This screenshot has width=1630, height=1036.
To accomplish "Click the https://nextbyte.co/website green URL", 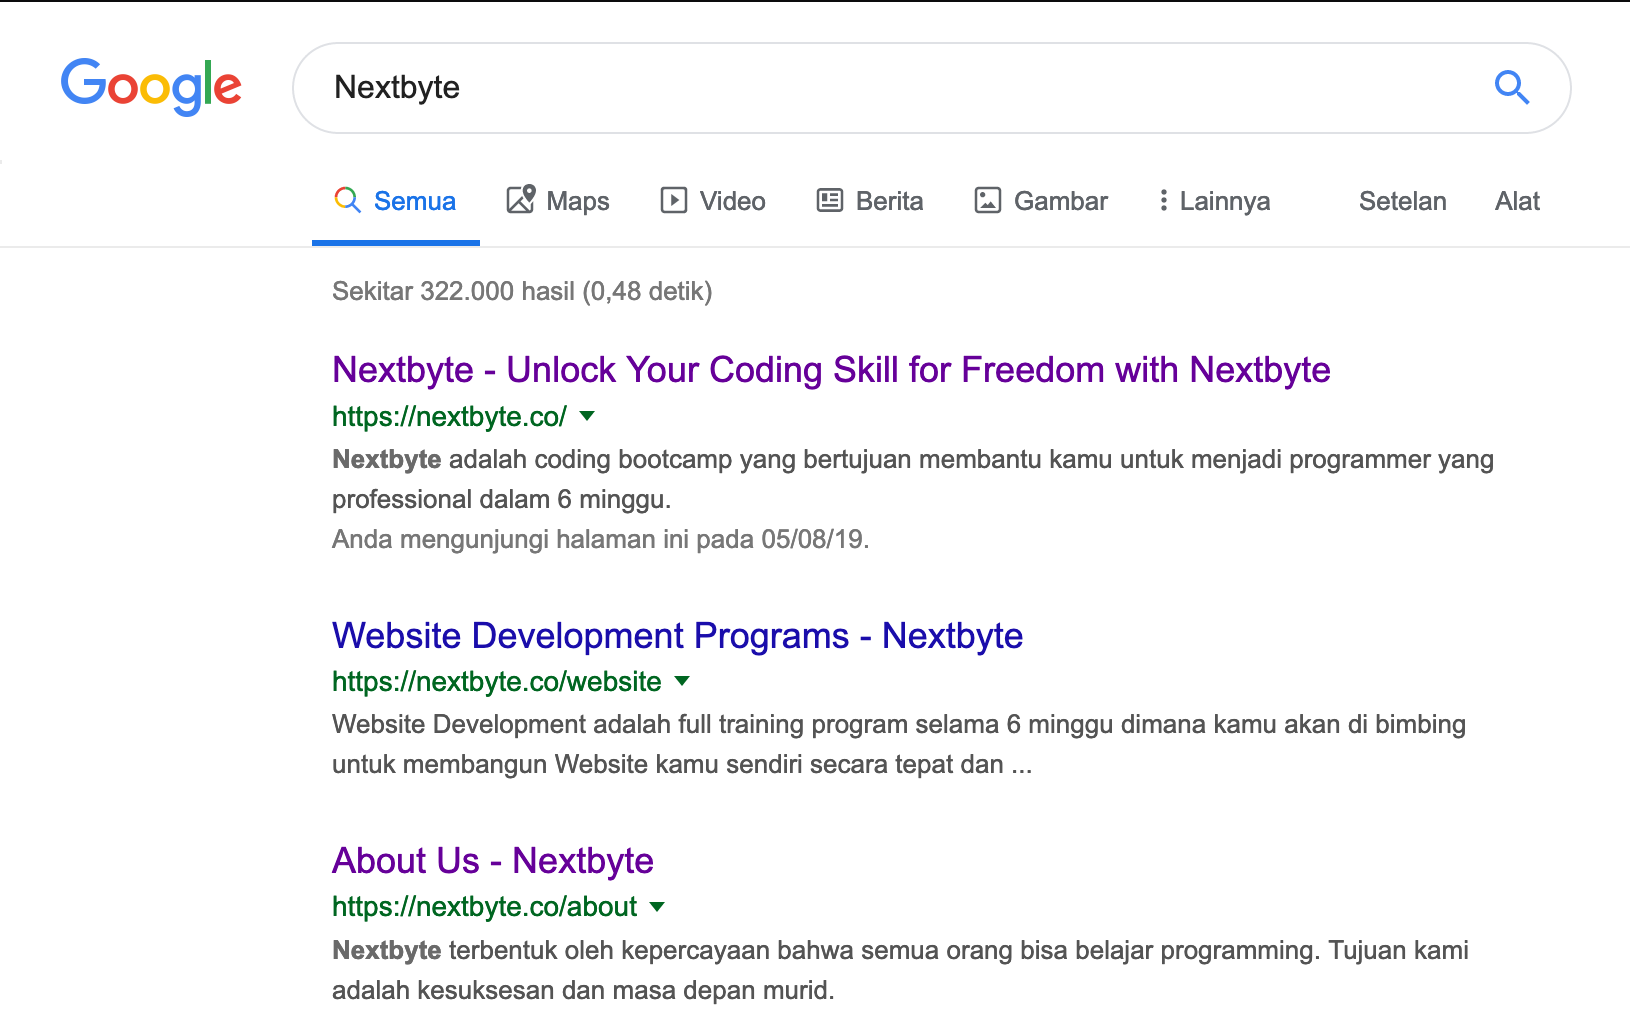I will tap(496, 682).
